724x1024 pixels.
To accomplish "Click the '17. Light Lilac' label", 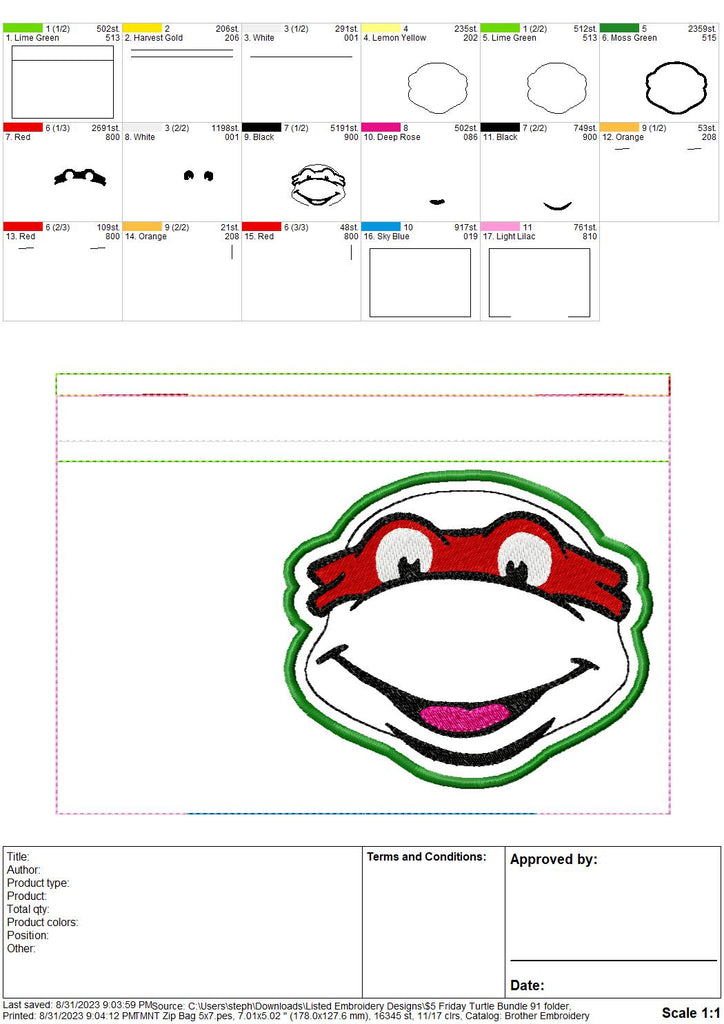I will 509,236.
